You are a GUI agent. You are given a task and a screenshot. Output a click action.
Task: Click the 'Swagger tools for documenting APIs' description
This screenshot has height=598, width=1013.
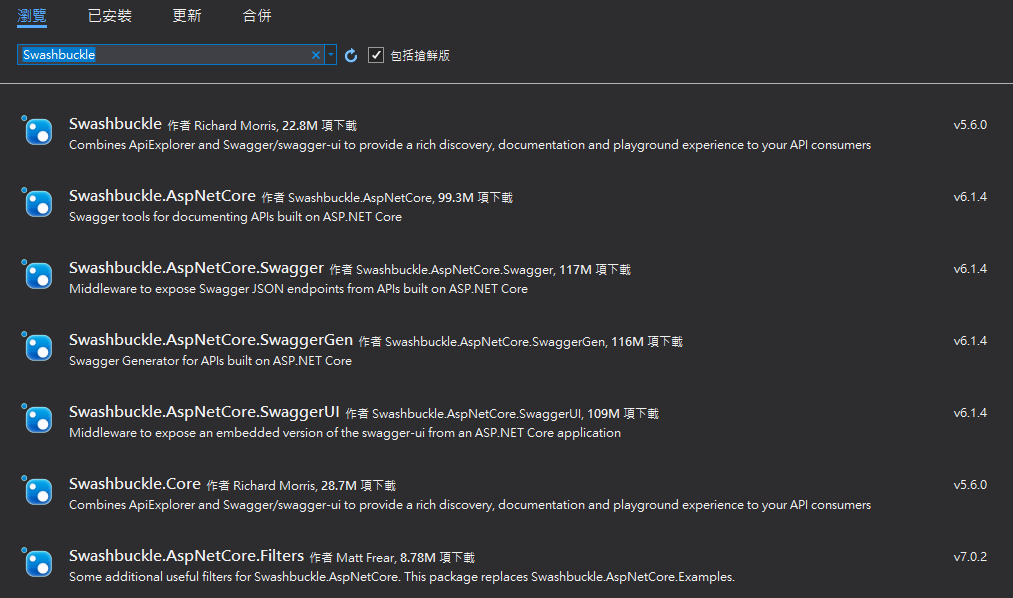pyautogui.click(x=235, y=217)
